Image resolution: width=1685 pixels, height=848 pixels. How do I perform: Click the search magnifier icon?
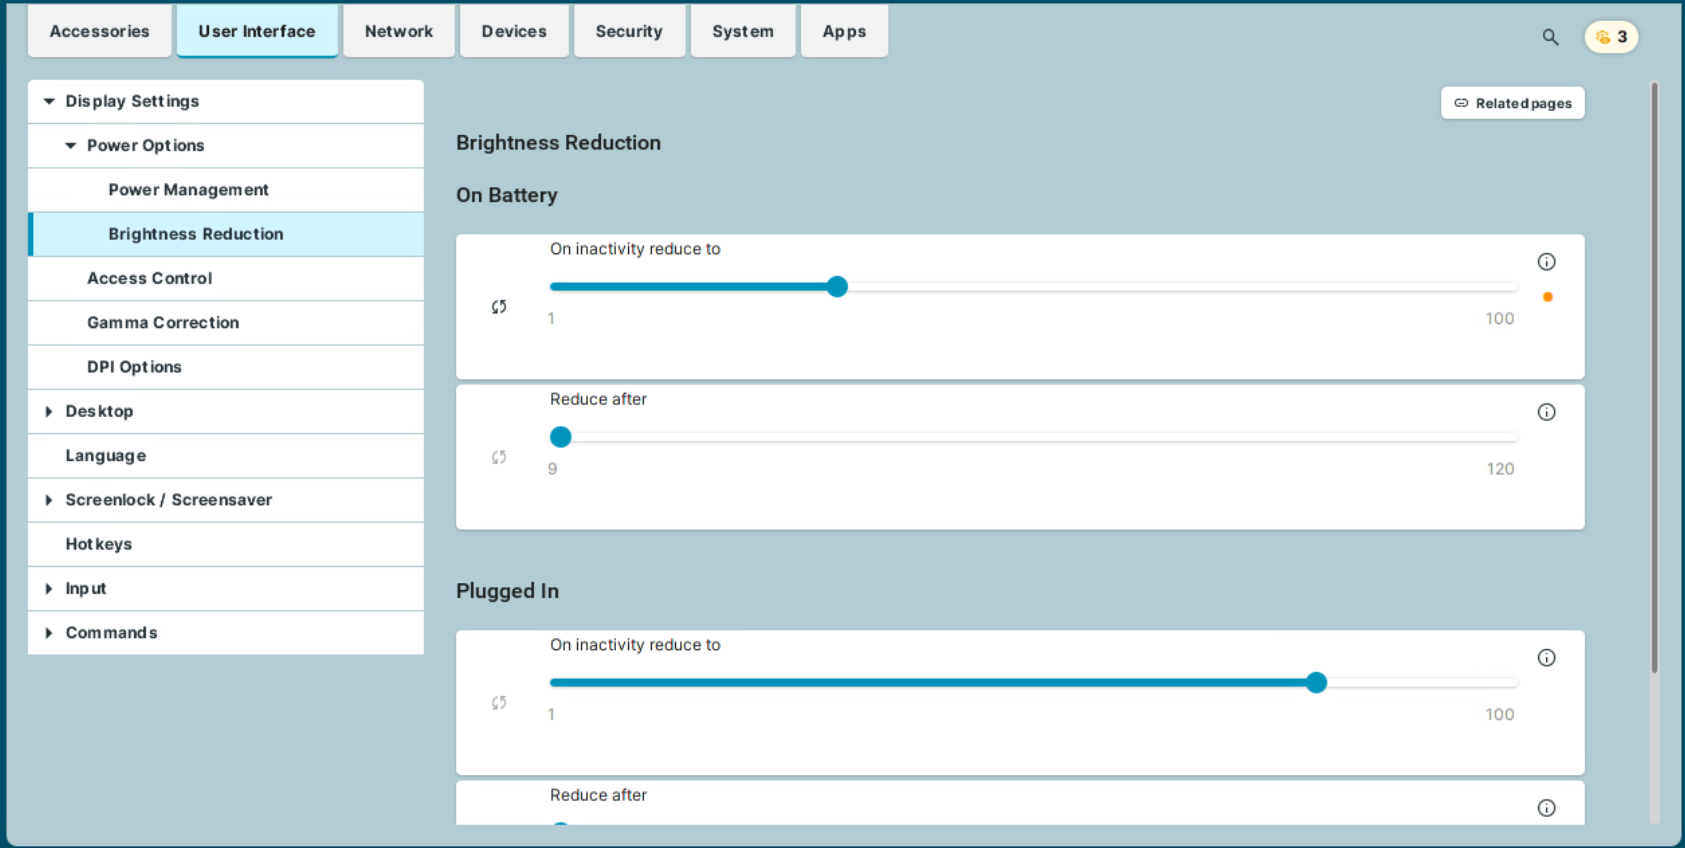(x=1550, y=37)
